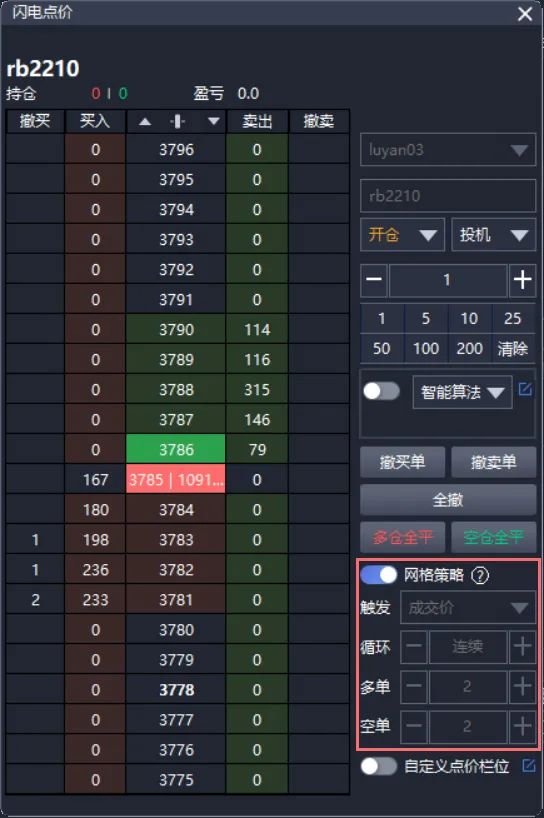Viewport: 544px width, 818px height.
Task: Click the rb2210 contract input field
Action: [448, 196]
